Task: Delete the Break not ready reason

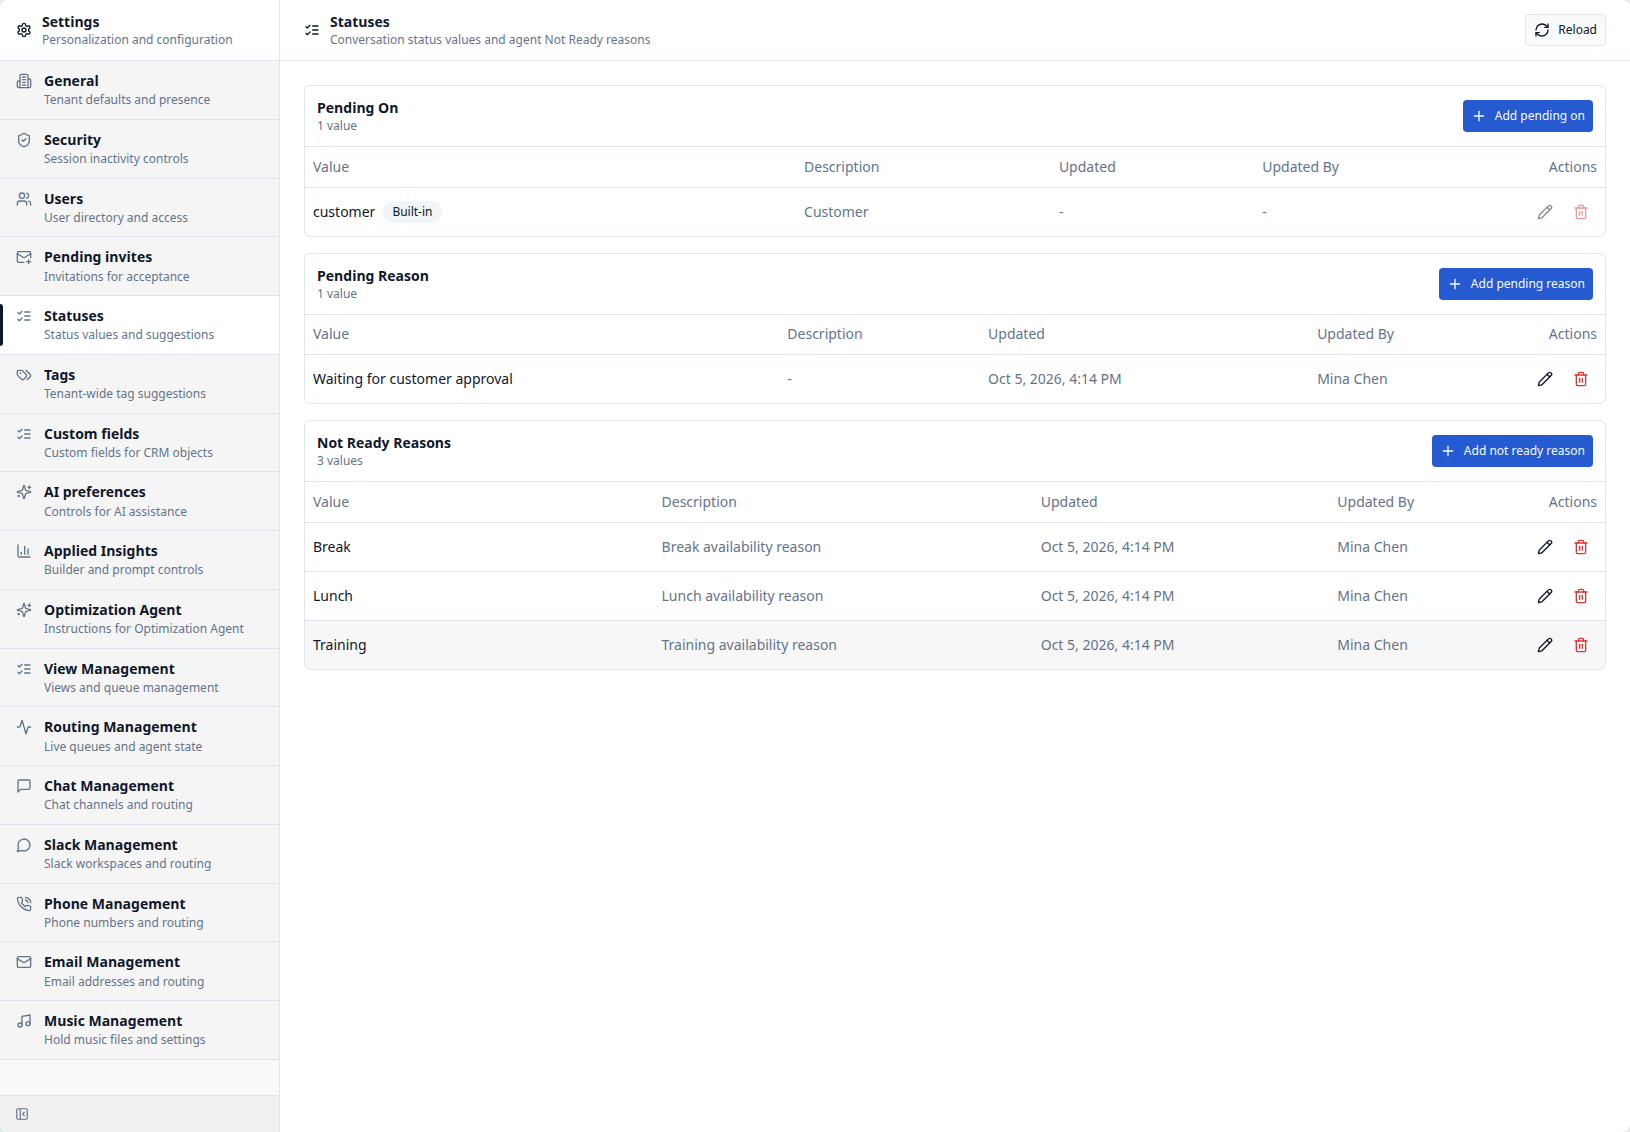Action: coord(1581,547)
